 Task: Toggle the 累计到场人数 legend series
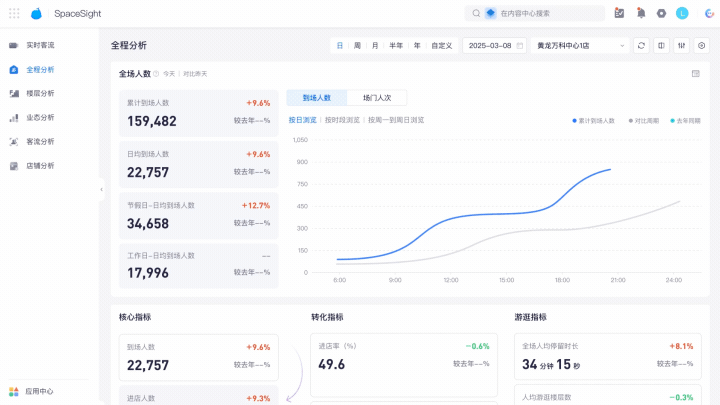(x=593, y=121)
